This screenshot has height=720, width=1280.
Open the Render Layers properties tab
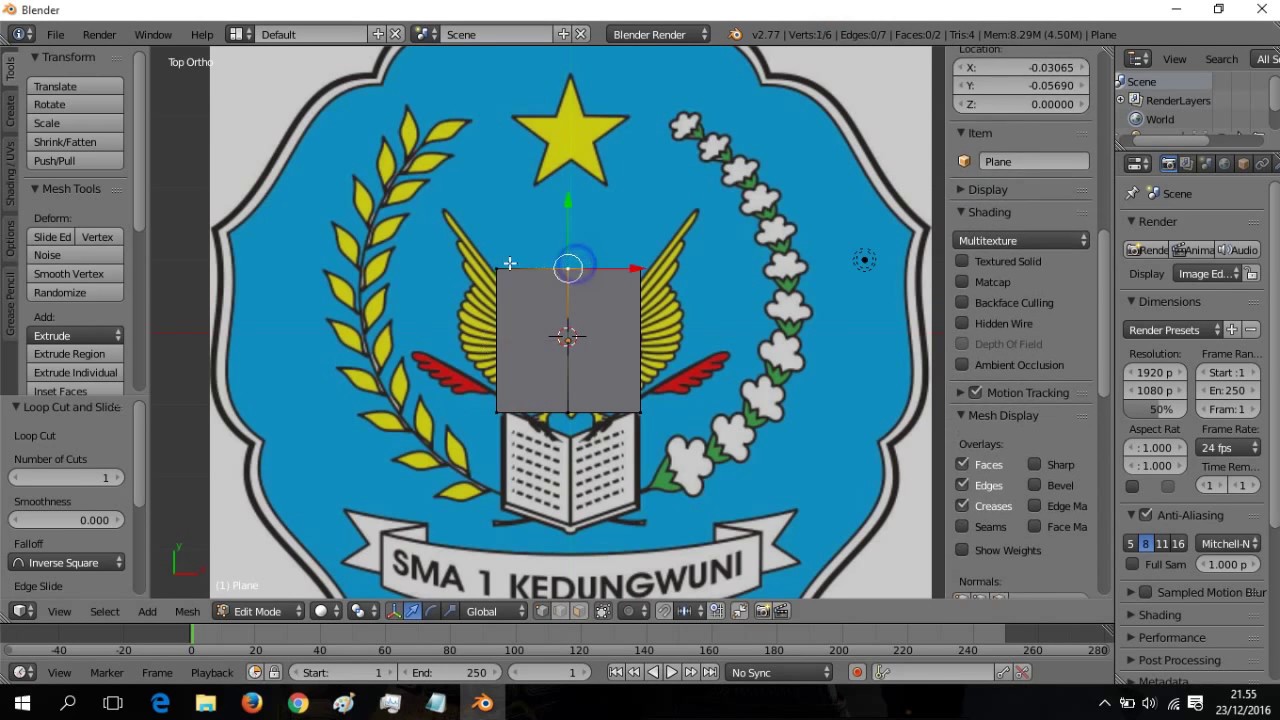[x=1187, y=164]
